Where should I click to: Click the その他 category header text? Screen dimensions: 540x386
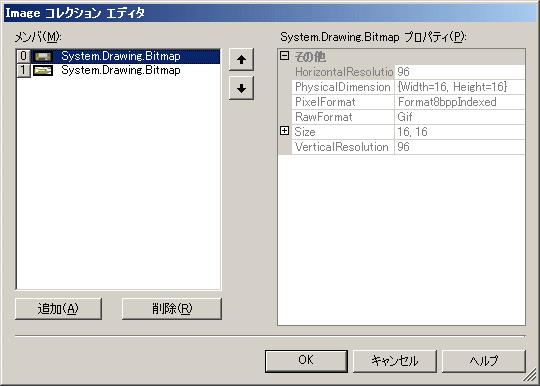310,57
